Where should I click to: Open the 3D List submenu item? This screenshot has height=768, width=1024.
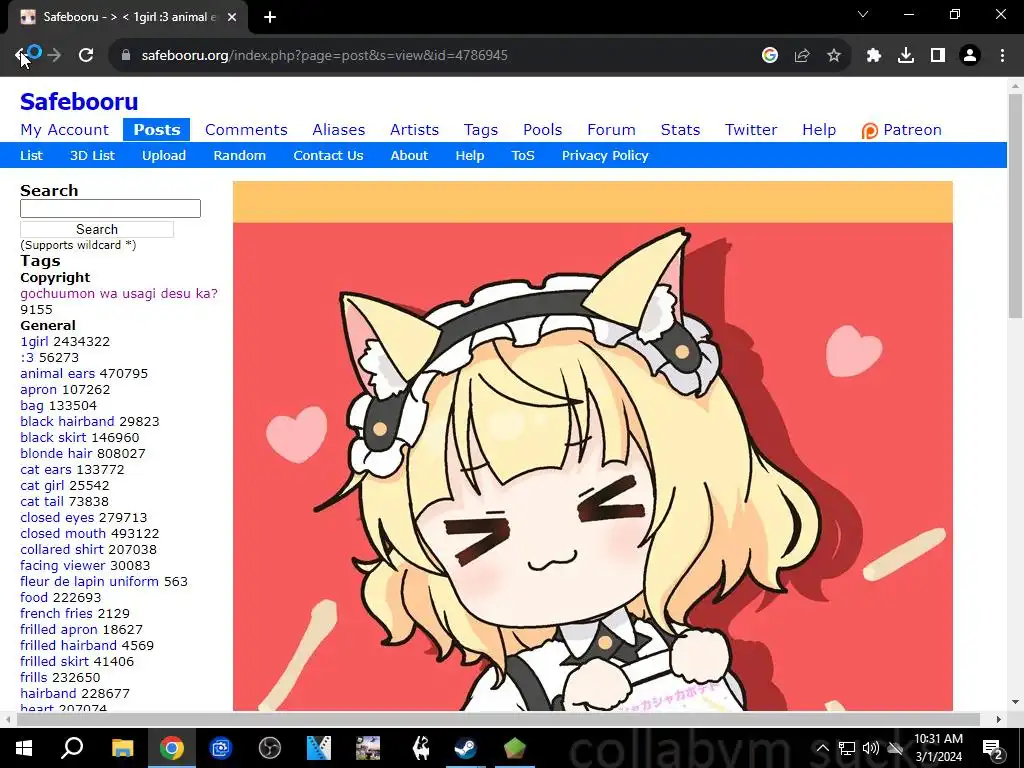click(x=92, y=155)
